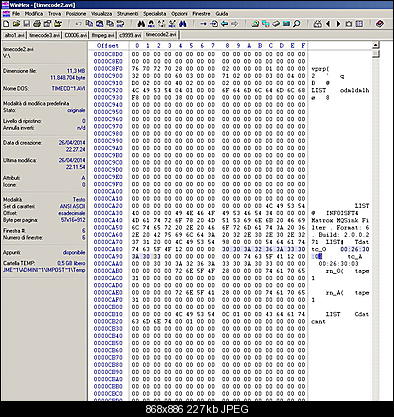Image resolution: width=394 pixels, height=417 pixels.
Task: Click the go-to-offset right arrow icon
Action: click(203, 24)
